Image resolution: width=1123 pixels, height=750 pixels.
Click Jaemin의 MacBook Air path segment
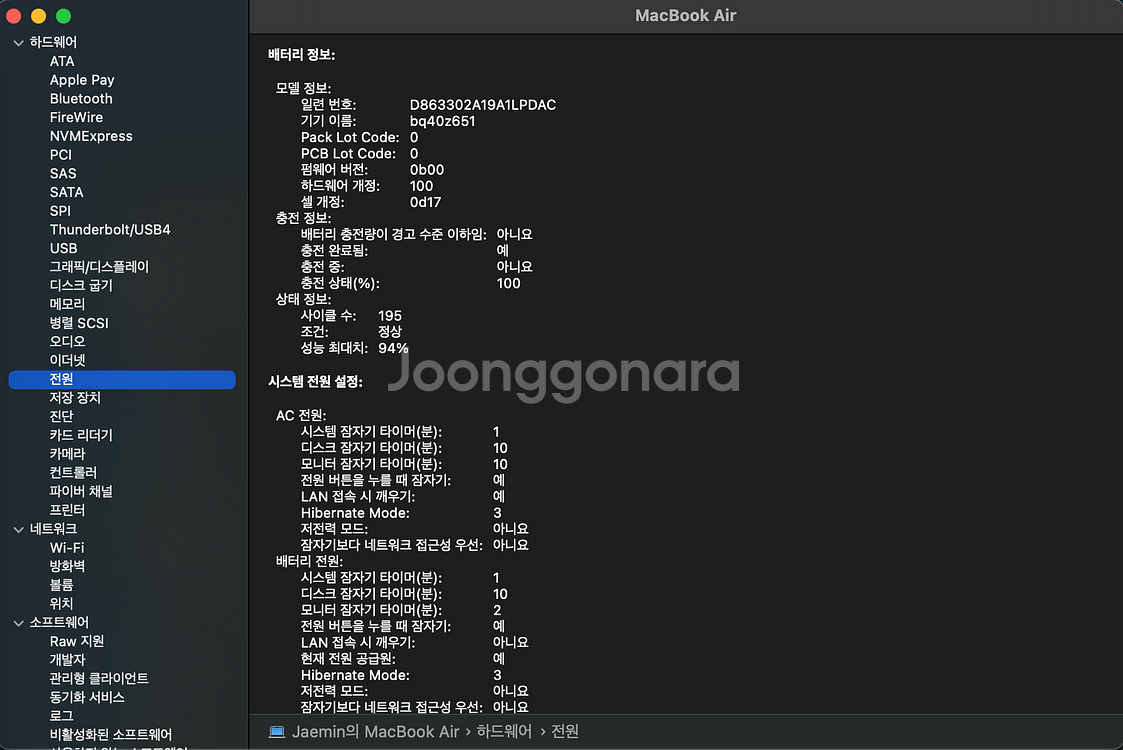click(375, 731)
